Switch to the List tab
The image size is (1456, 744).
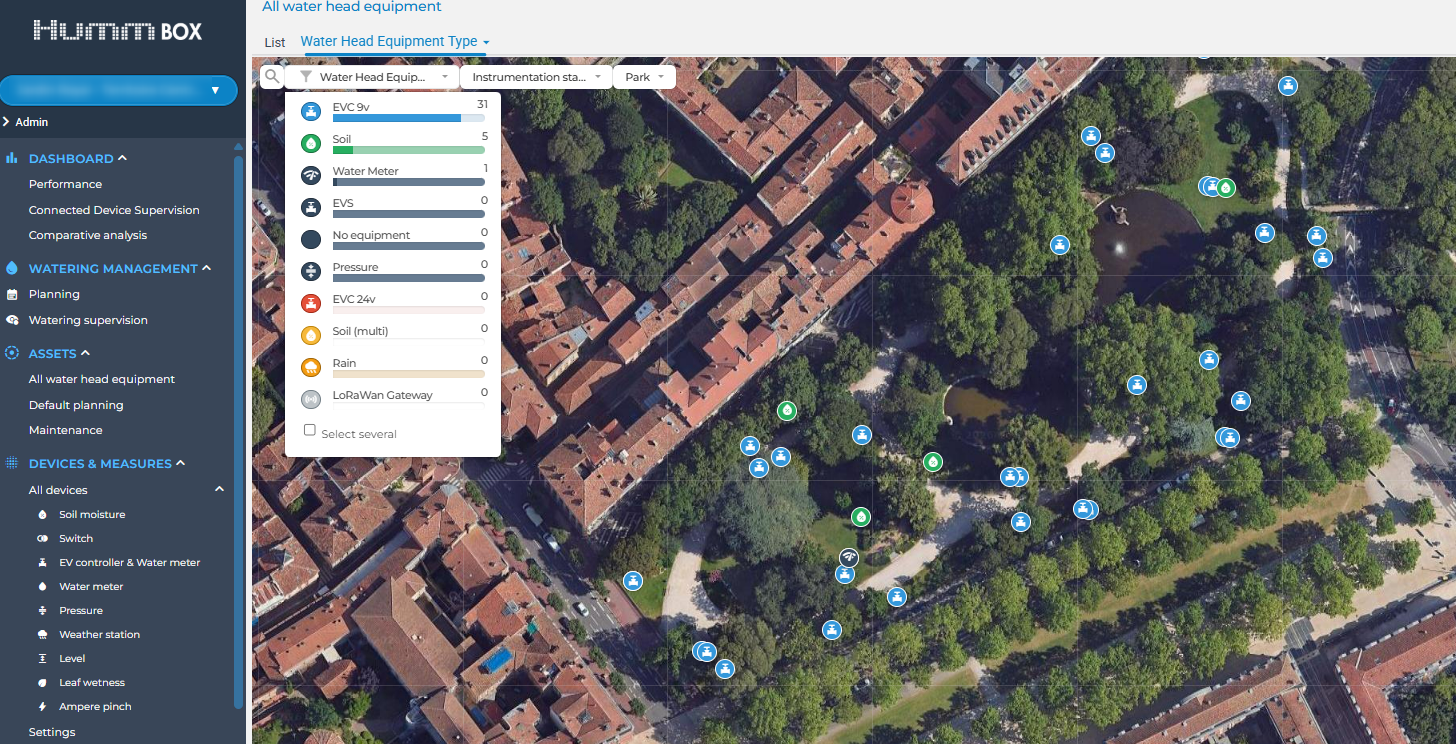point(274,43)
